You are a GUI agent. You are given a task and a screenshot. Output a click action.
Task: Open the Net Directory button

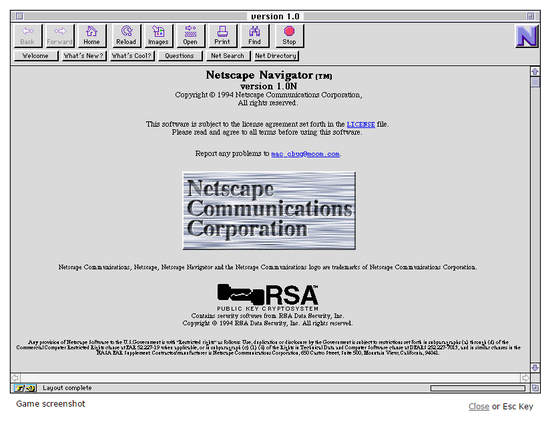click(x=276, y=56)
